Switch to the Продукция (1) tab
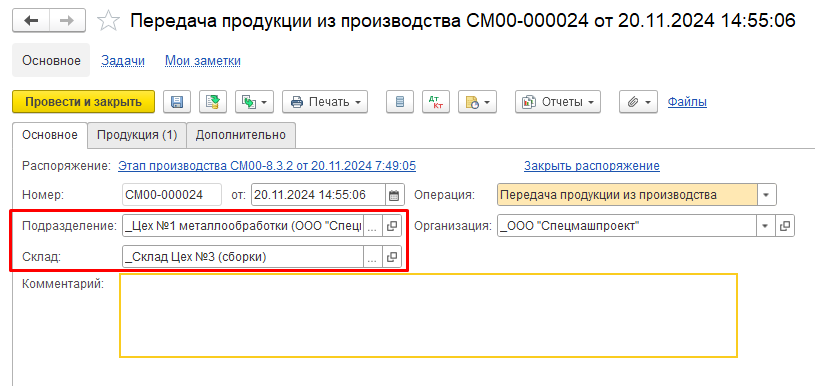 137,135
